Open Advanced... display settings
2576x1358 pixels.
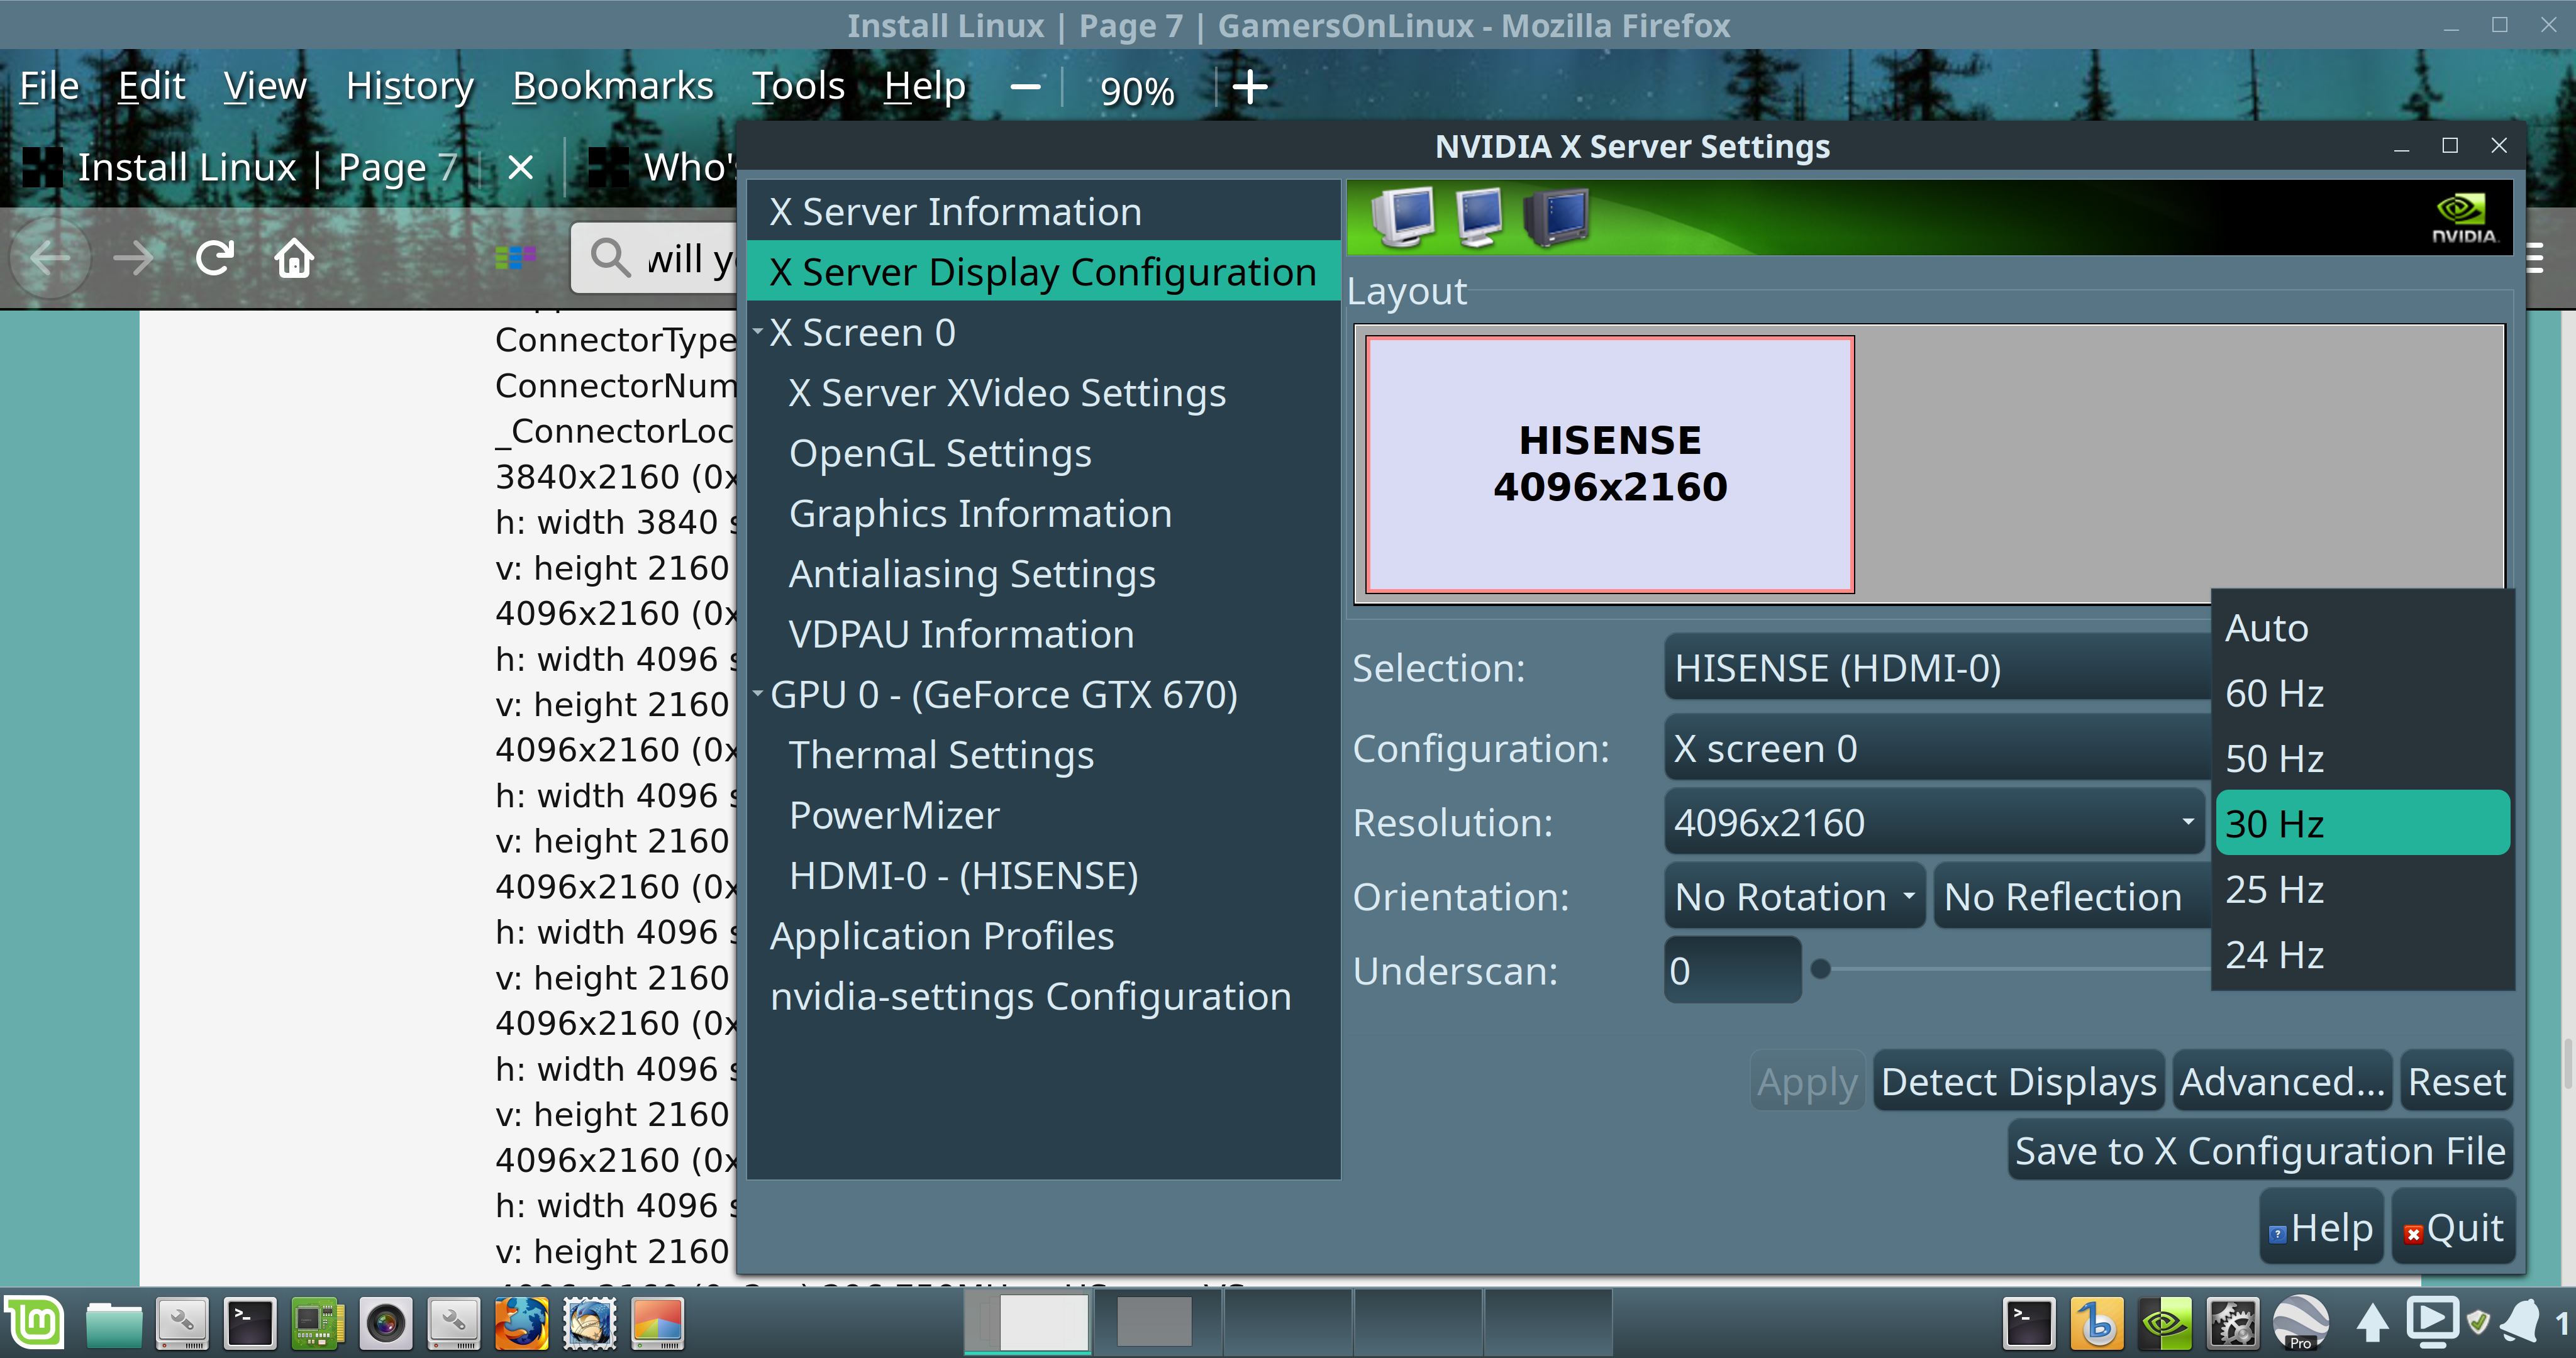coord(2282,1081)
